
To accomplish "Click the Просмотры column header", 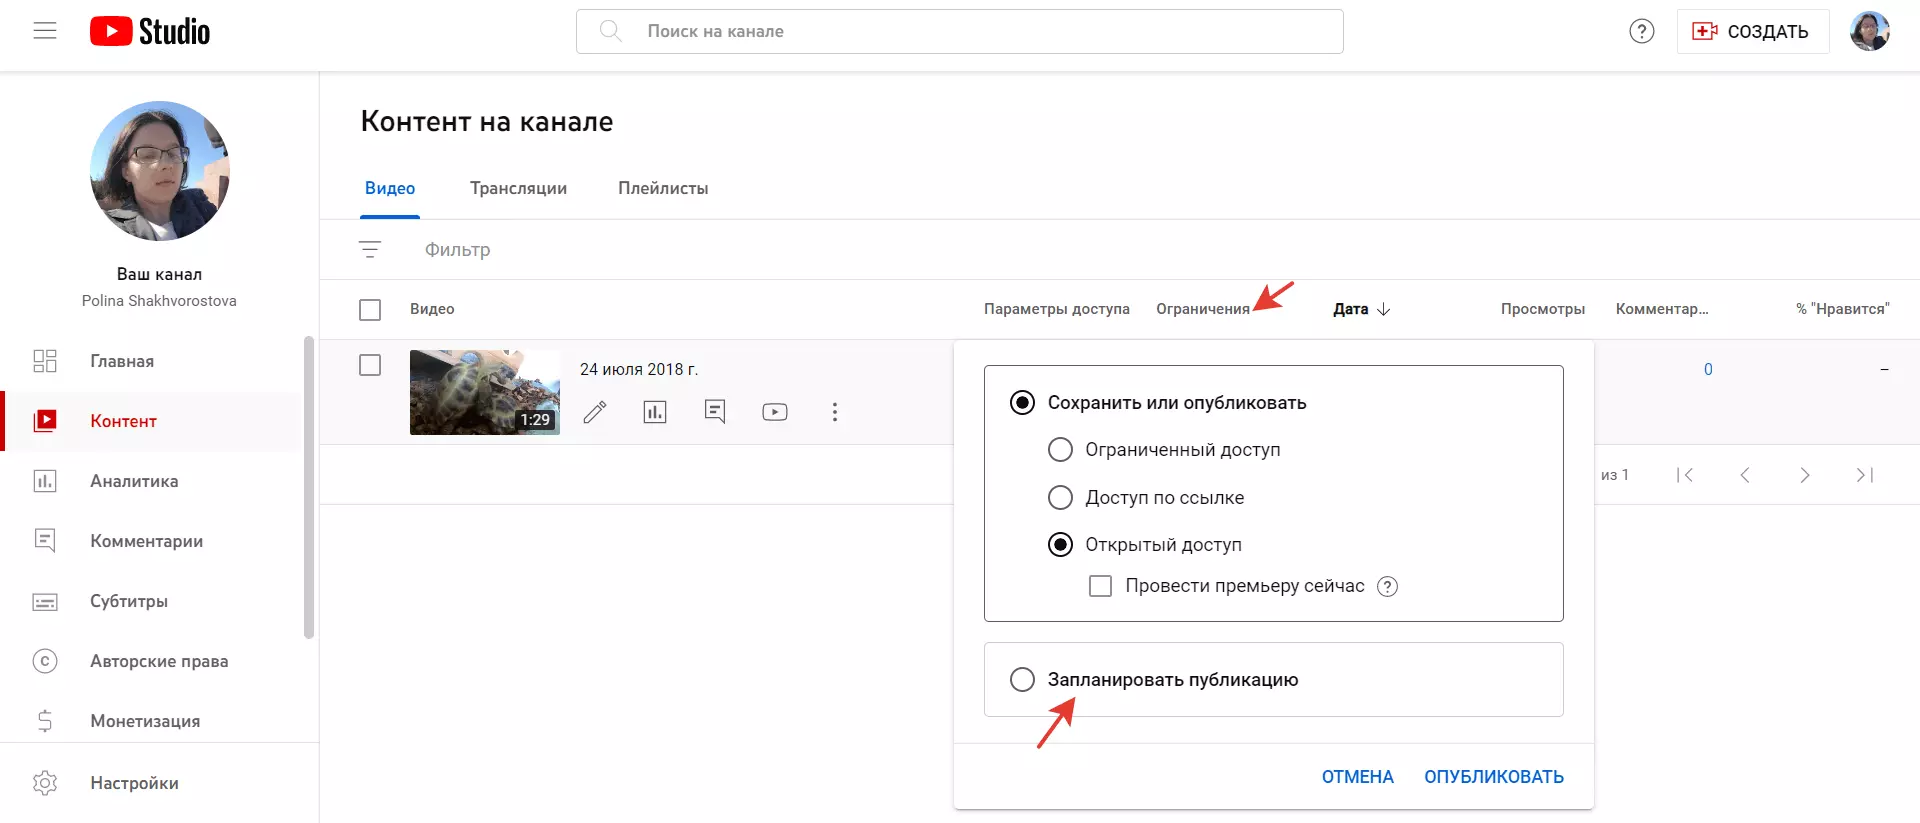I will (1543, 309).
